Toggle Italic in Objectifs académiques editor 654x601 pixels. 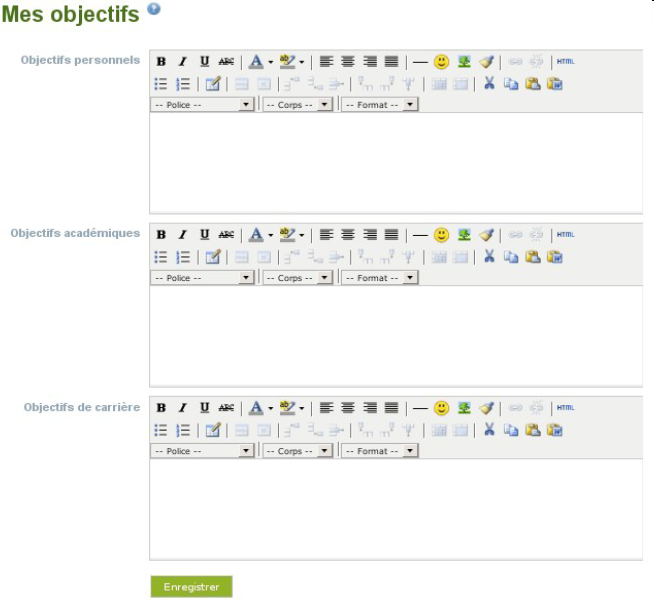click(x=182, y=235)
